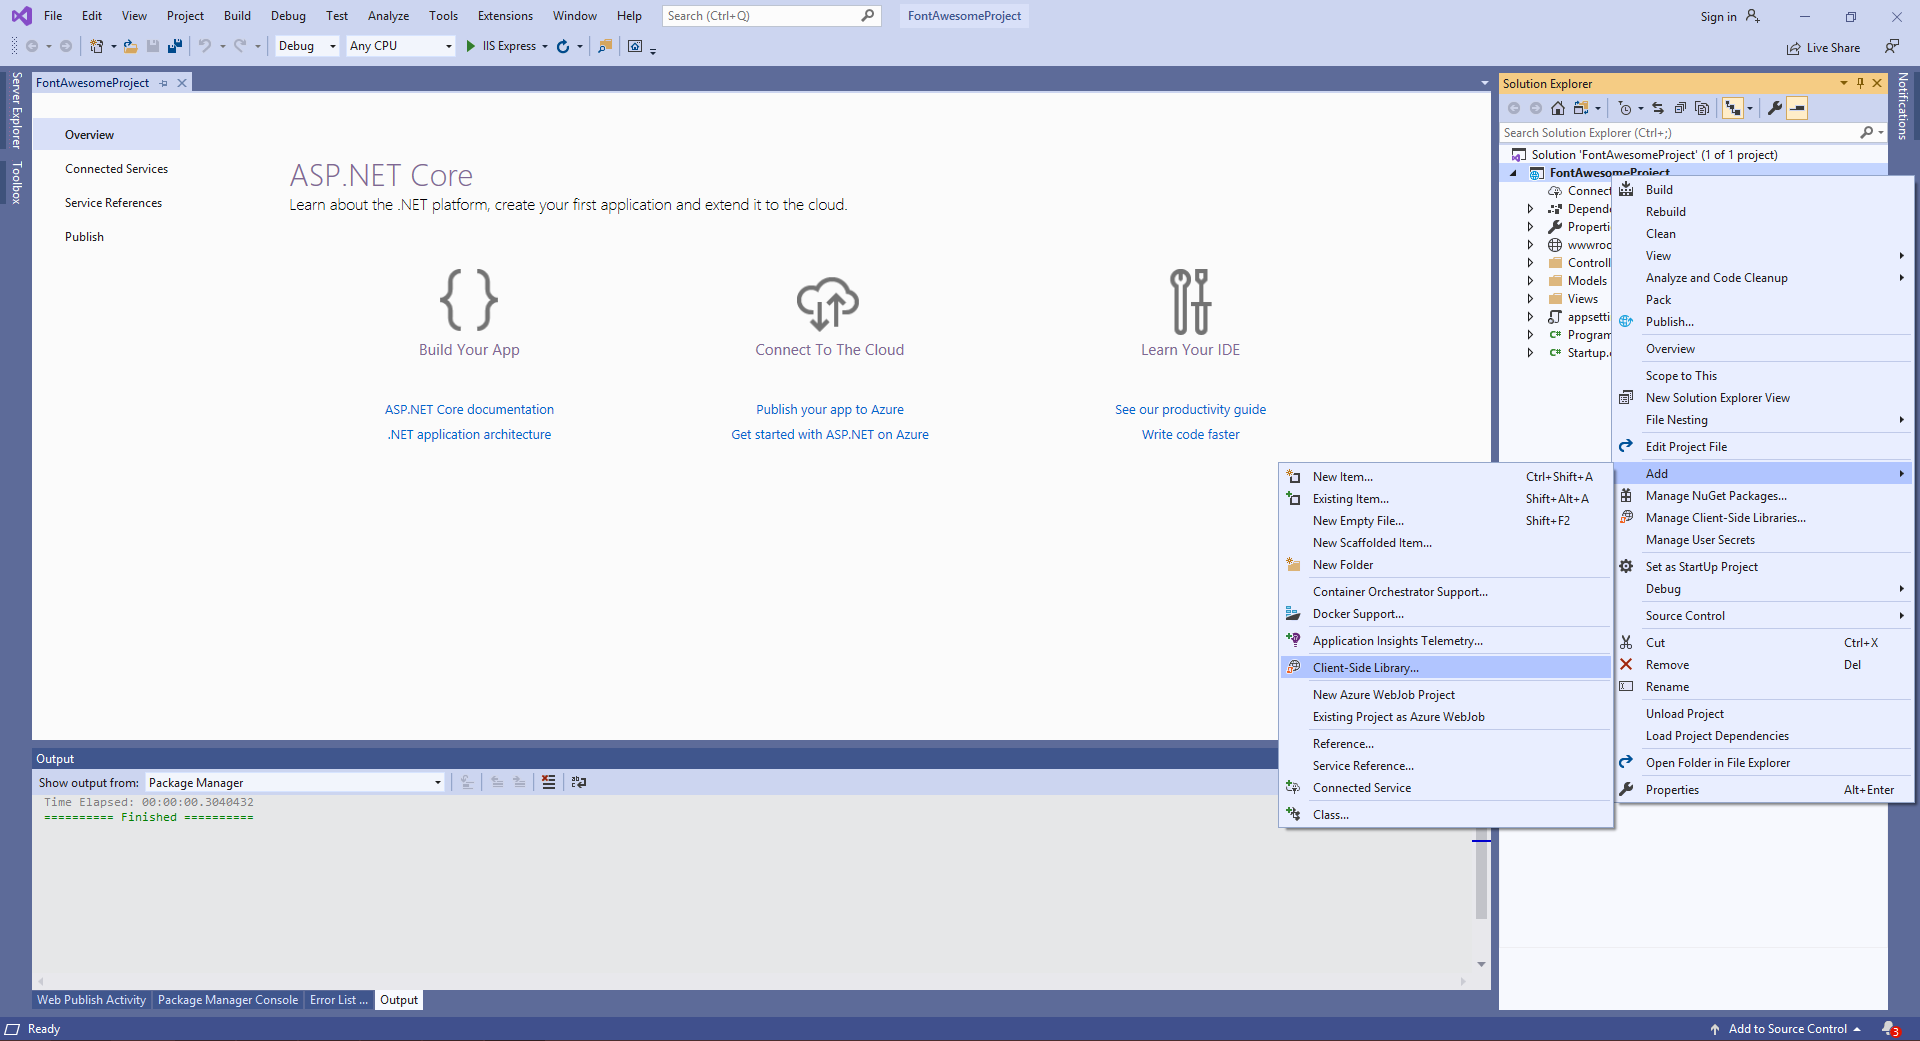Viewport: 1920px width, 1041px height.
Task: Select Client-Side Library from Add submenu
Action: [1446, 668]
